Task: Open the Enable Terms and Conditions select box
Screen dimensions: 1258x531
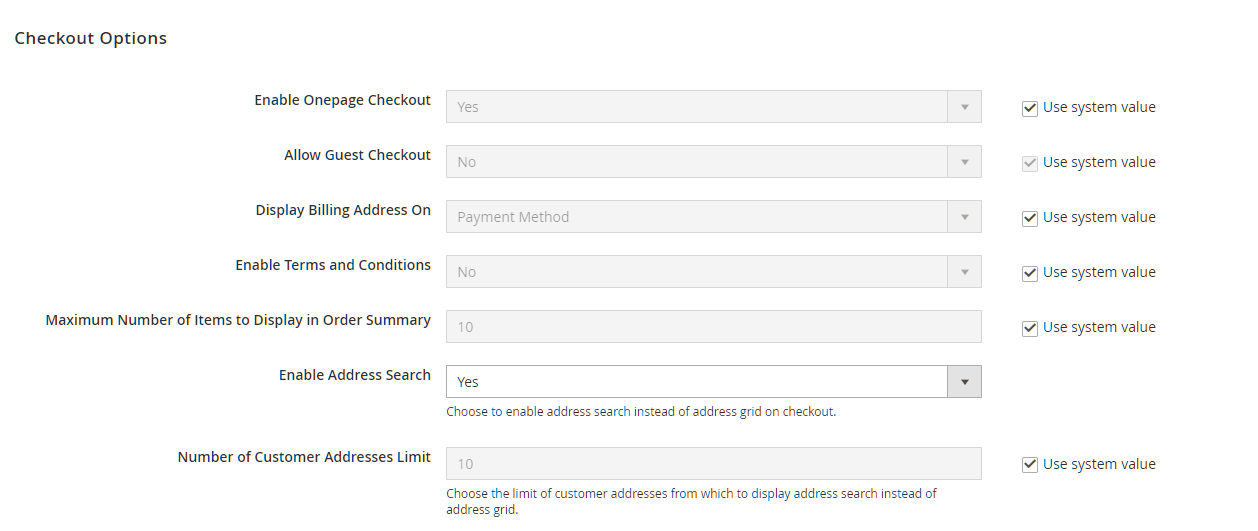Action: click(696, 272)
